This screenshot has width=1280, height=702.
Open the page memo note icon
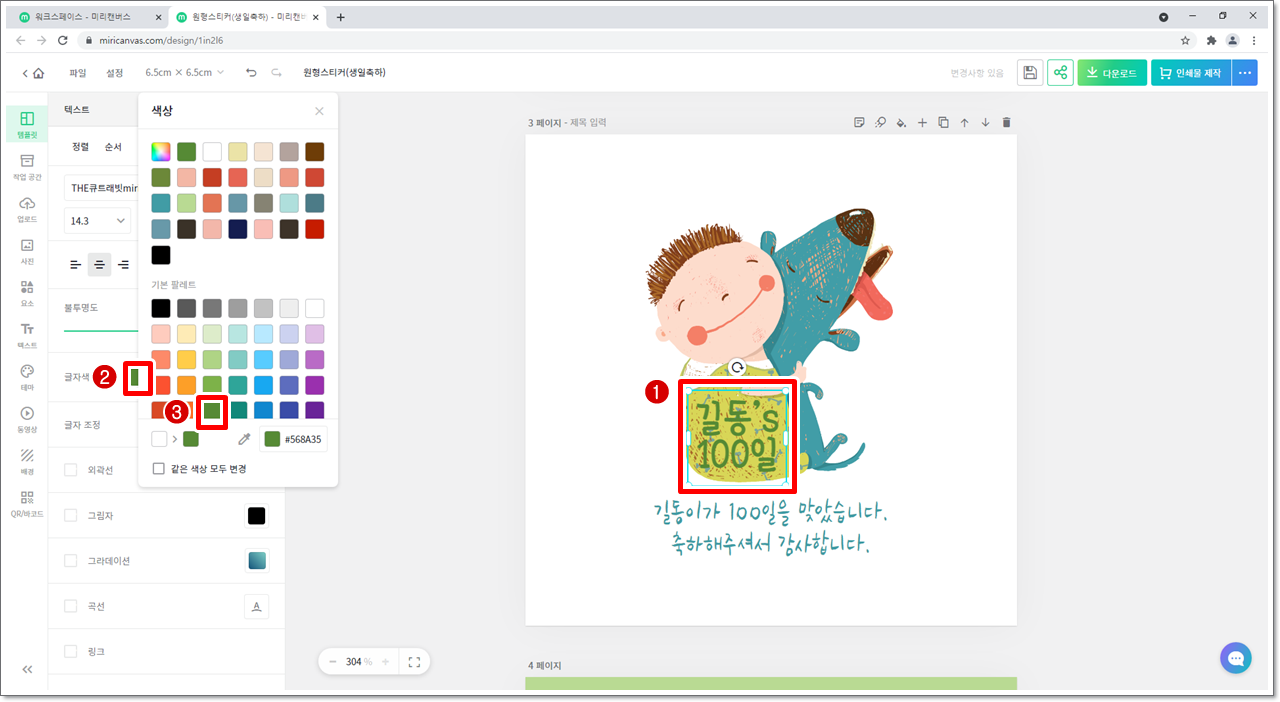pos(859,122)
